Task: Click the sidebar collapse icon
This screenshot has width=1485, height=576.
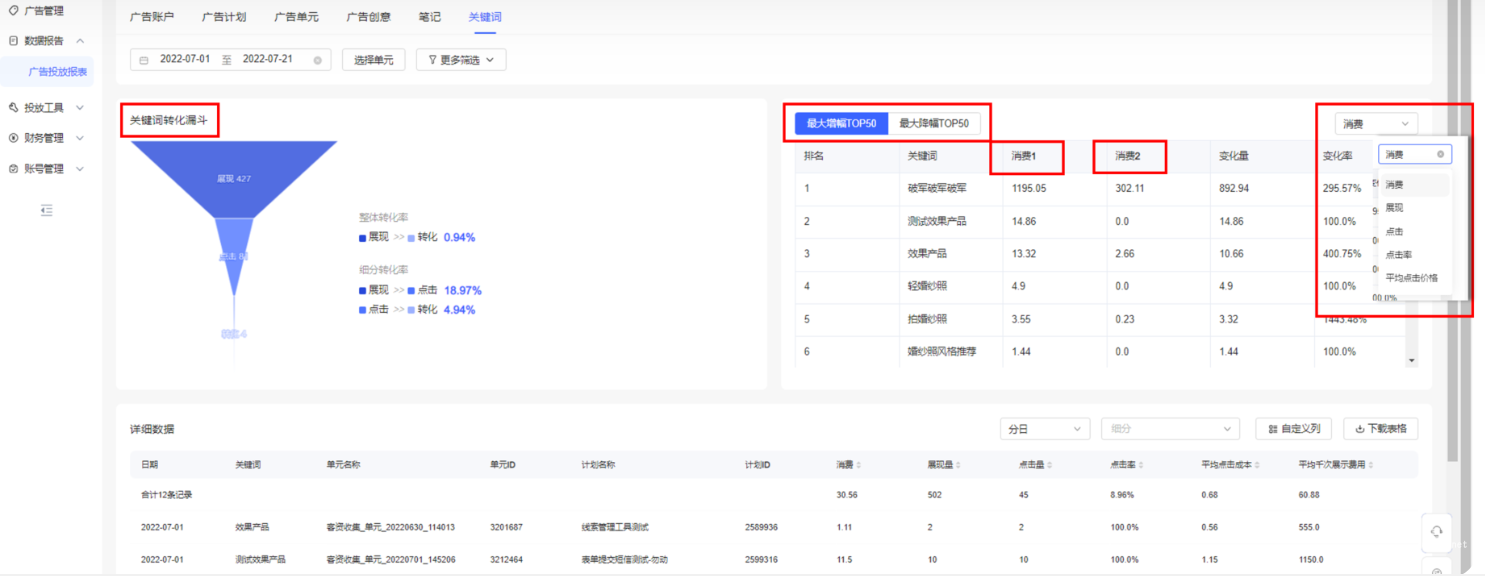Action: click(x=46, y=210)
